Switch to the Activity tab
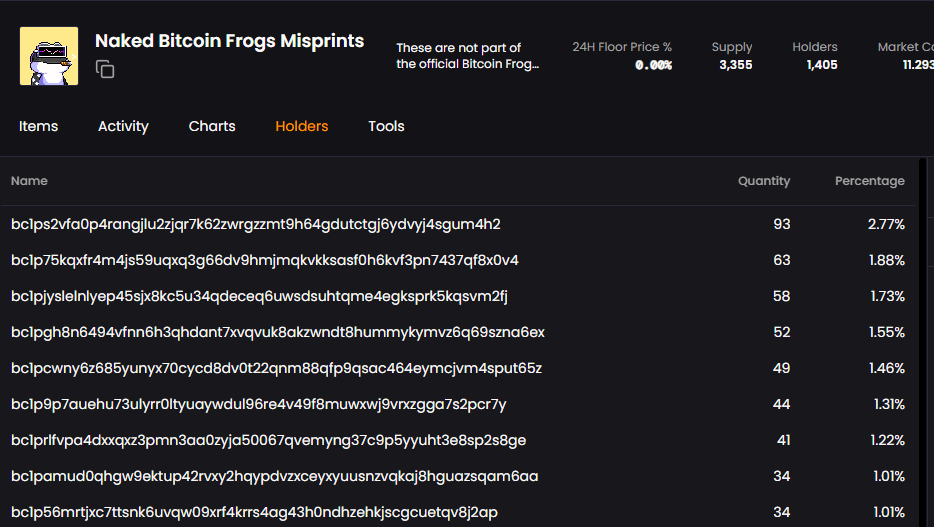 point(123,126)
